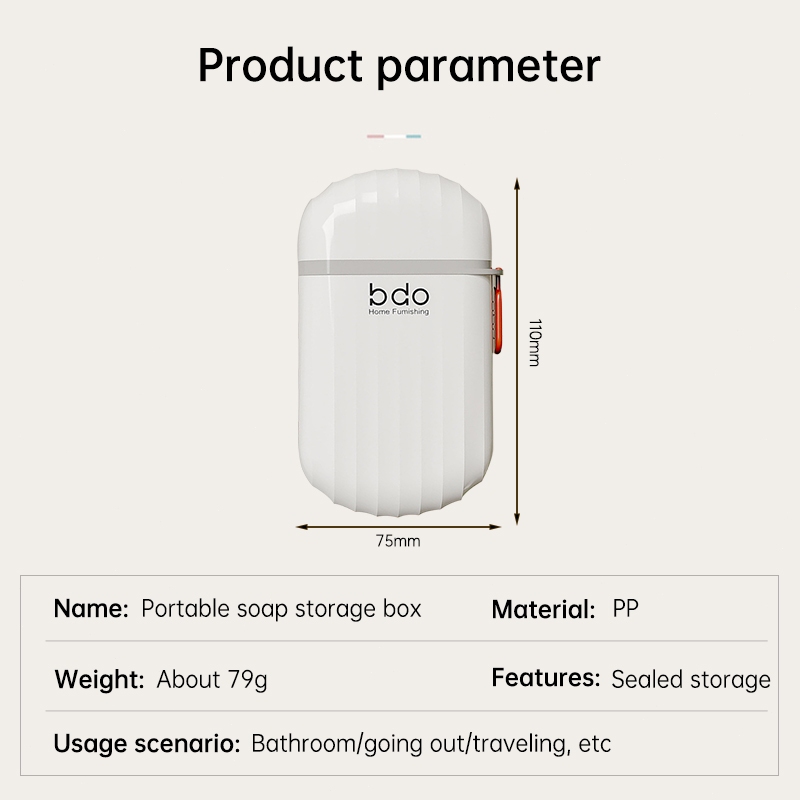Screen dimensions: 800x800
Task: Click Portable soap storage box name text
Action: pyautogui.click(x=281, y=609)
